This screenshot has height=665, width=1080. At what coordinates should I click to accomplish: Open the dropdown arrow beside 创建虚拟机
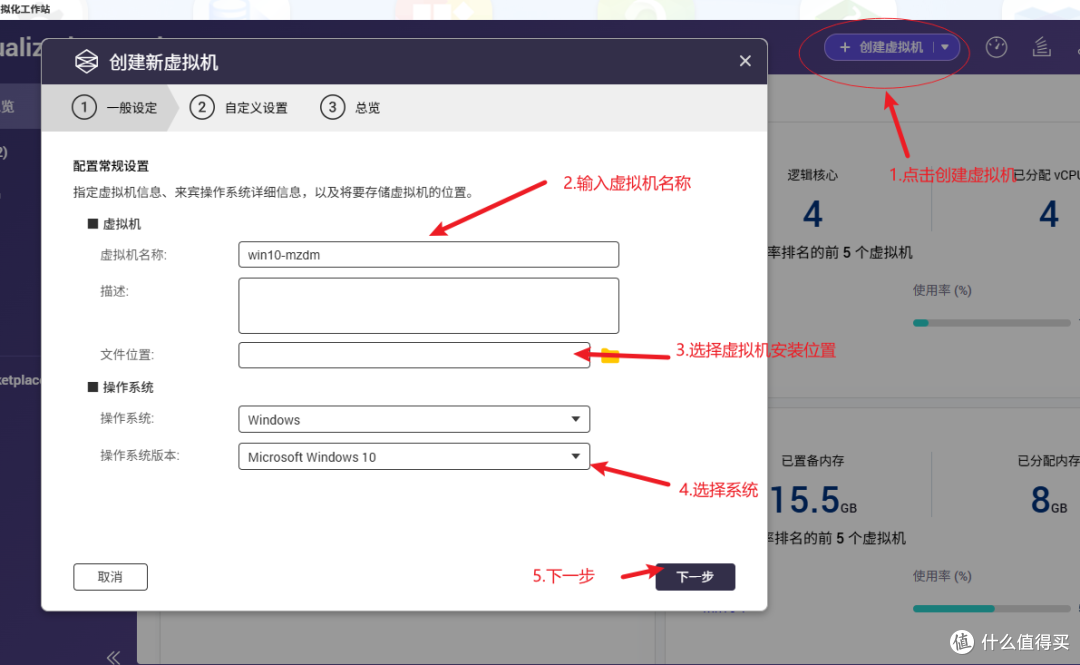point(946,48)
